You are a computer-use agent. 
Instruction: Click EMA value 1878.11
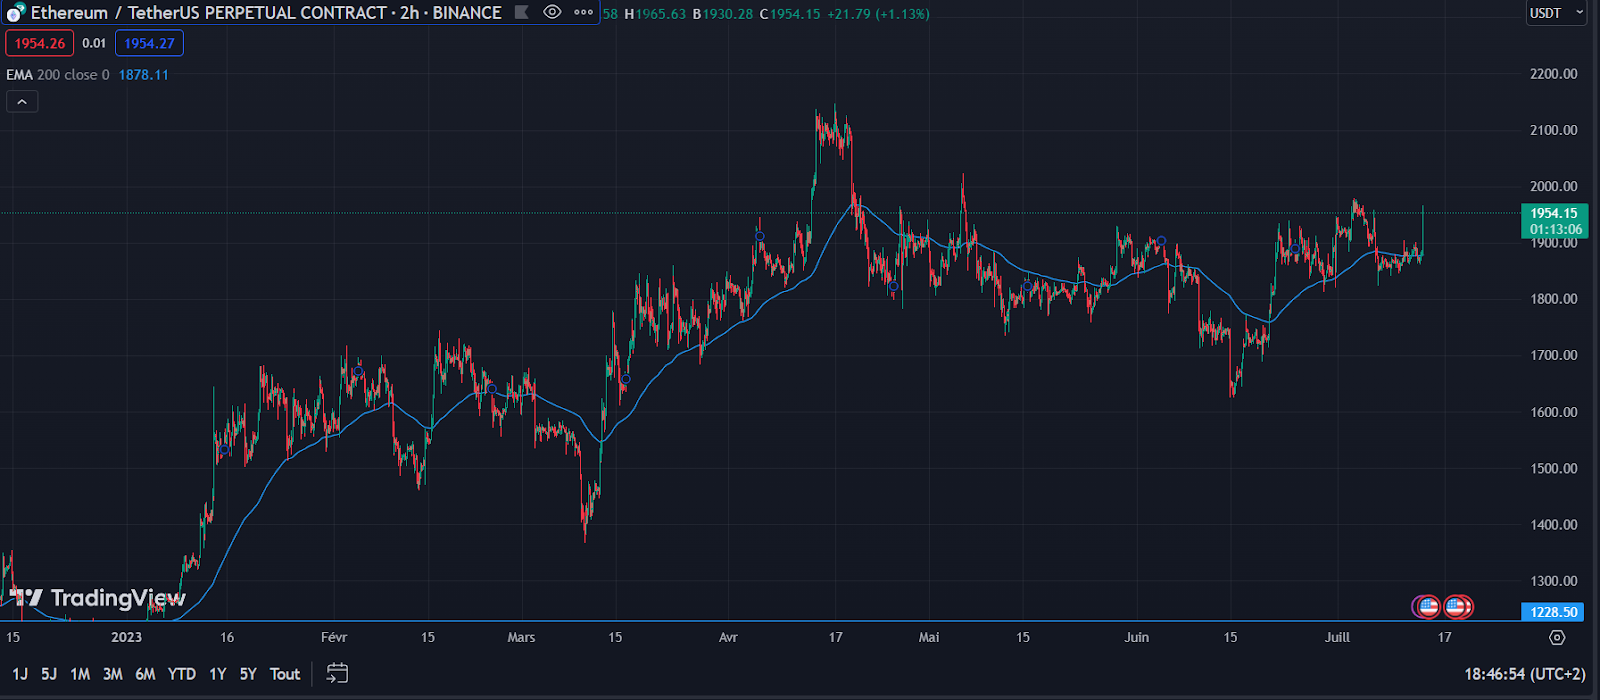(144, 75)
